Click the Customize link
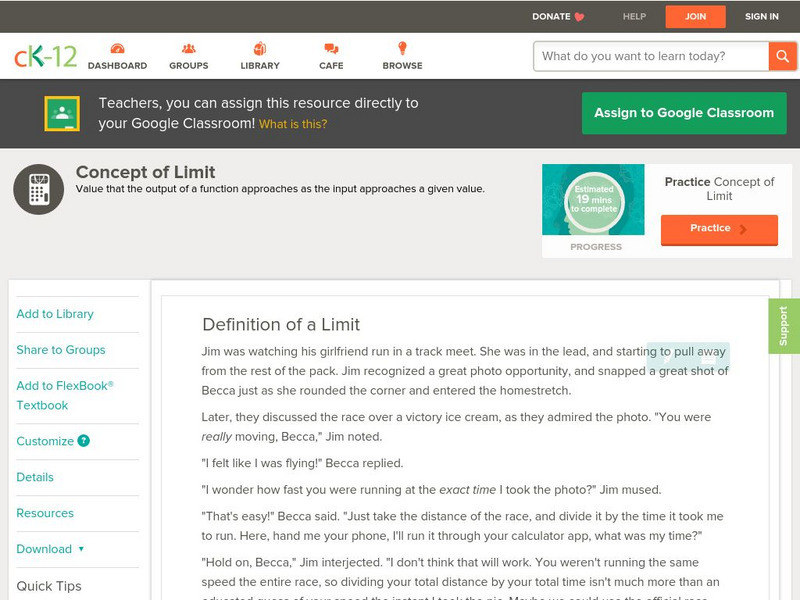The width and height of the screenshot is (800, 600). point(45,441)
